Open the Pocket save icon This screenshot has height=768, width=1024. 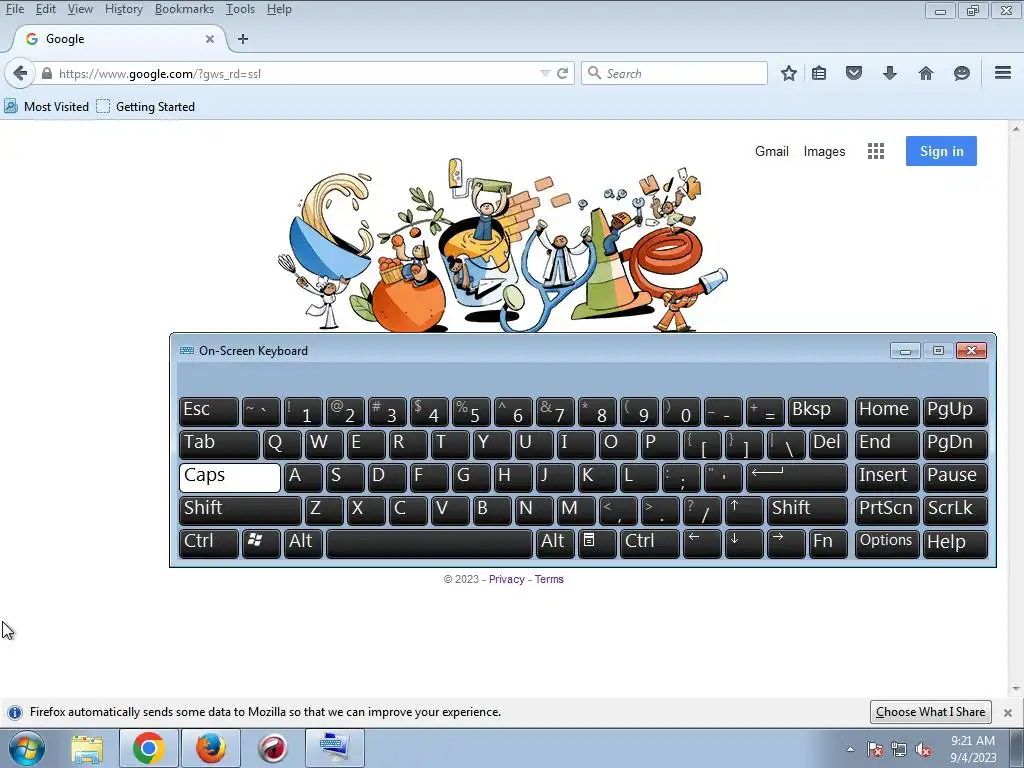854,73
